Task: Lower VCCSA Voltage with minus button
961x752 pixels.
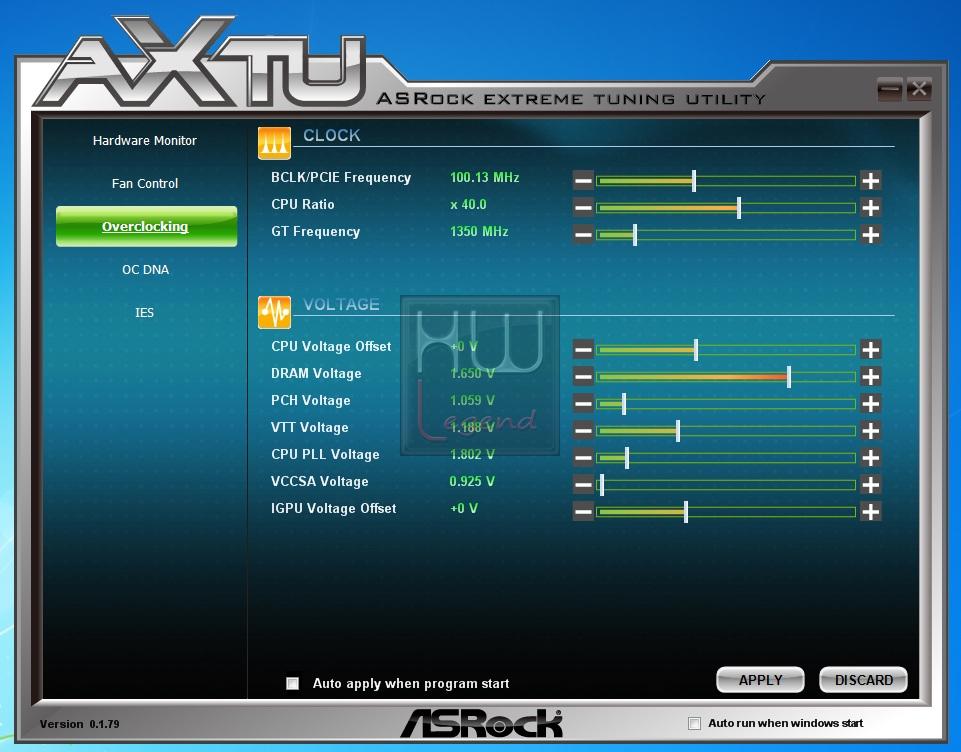Action: (583, 485)
